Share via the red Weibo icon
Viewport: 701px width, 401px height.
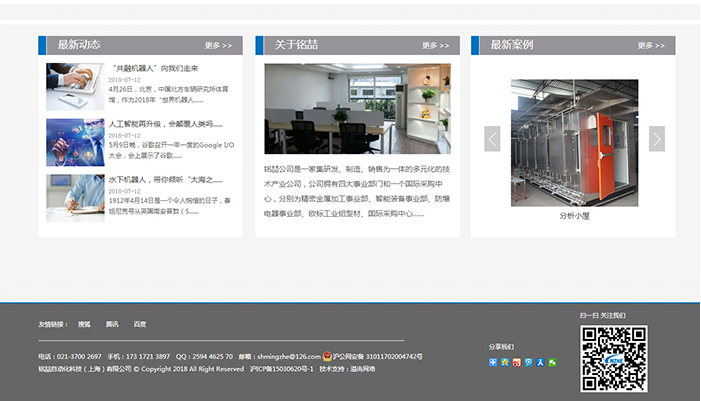coord(516,362)
